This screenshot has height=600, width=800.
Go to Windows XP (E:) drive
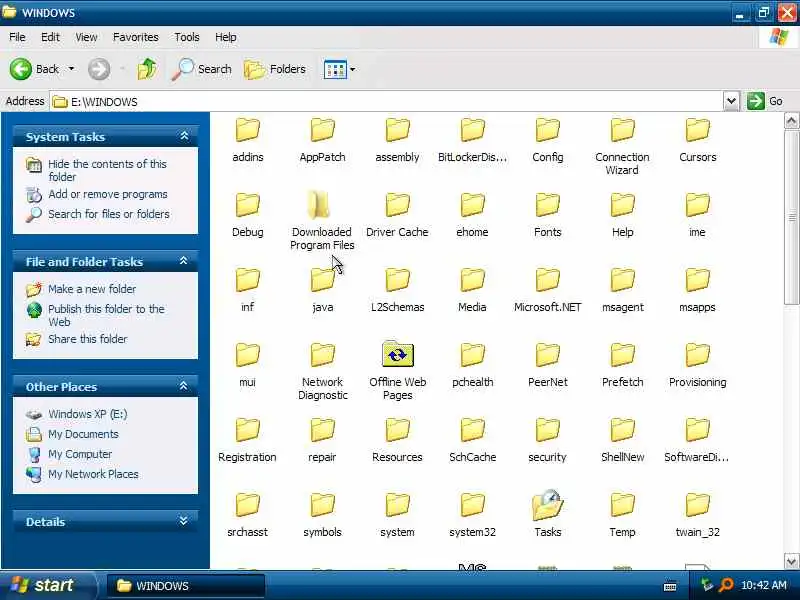click(77, 414)
